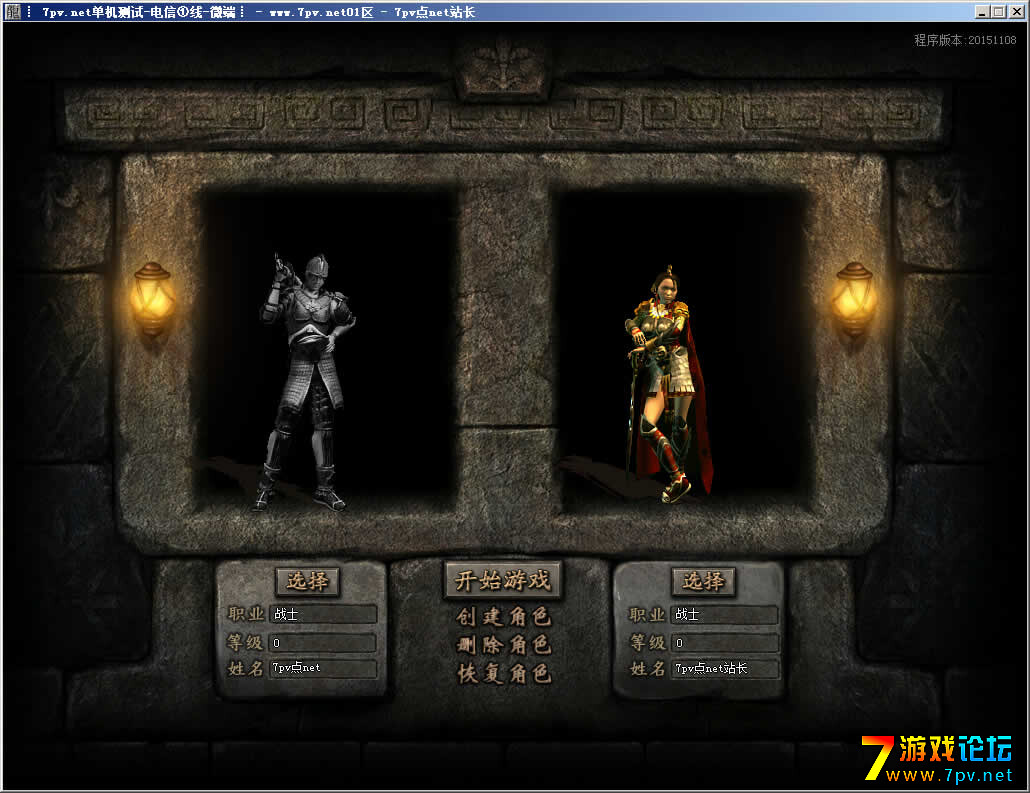Click the right character's level field
This screenshot has width=1030, height=793.
point(725,643)
